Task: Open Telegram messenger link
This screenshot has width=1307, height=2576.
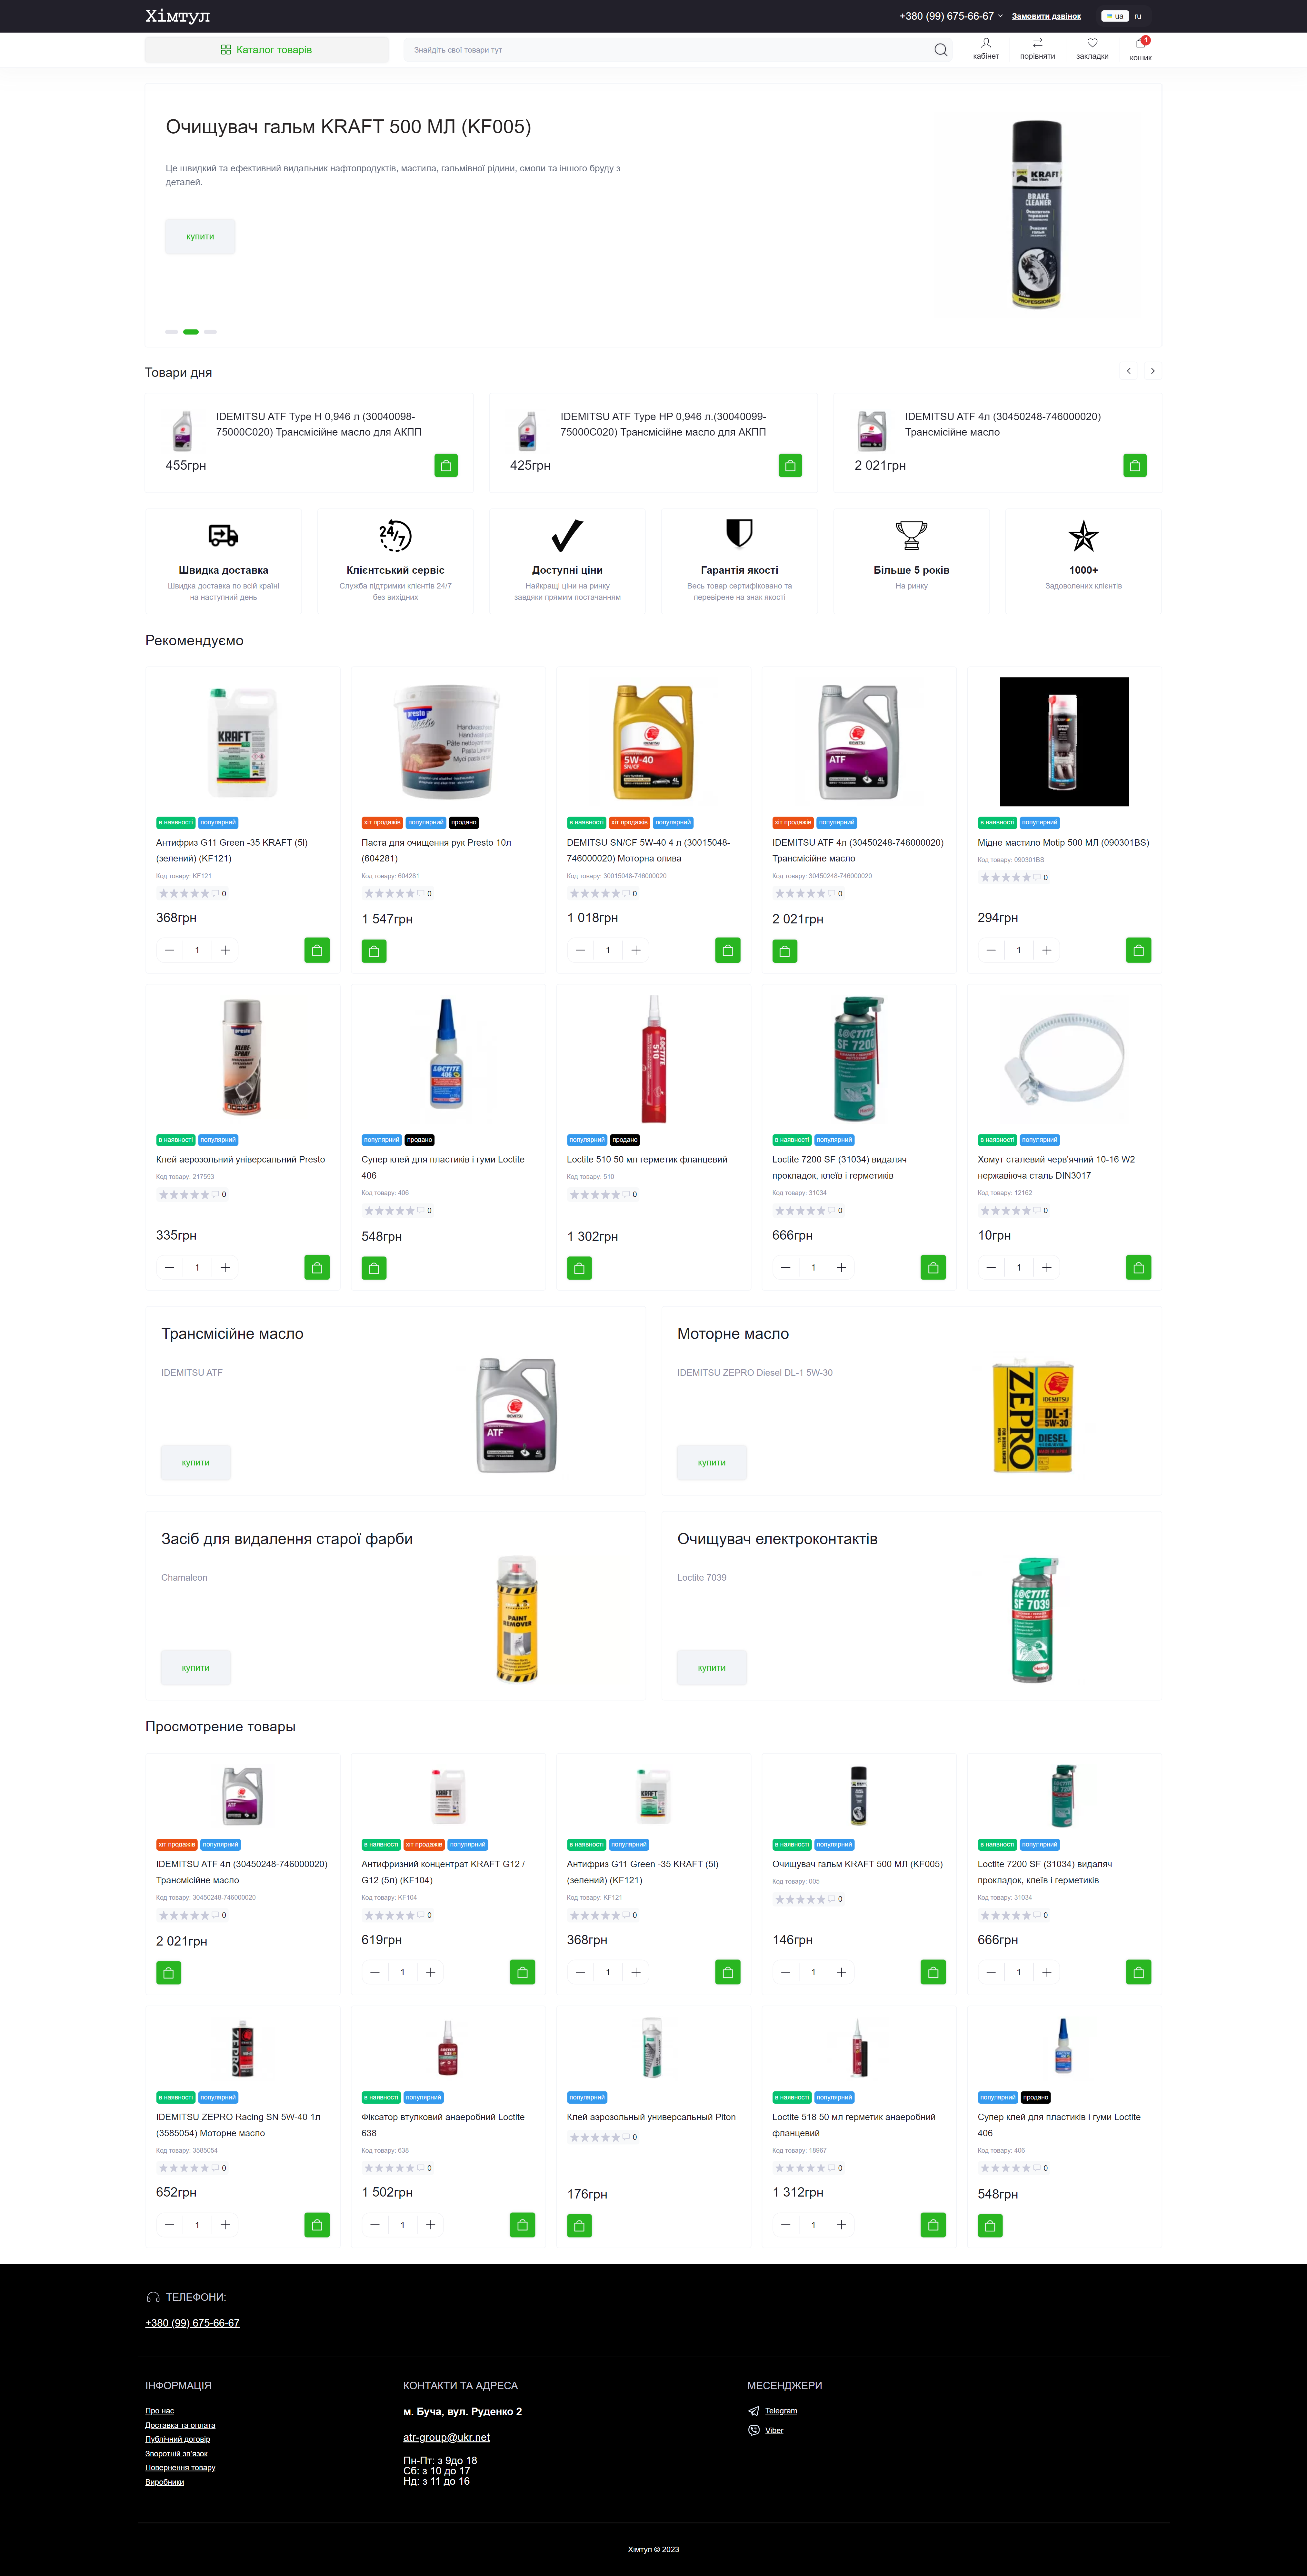Action: [781, 2411]
